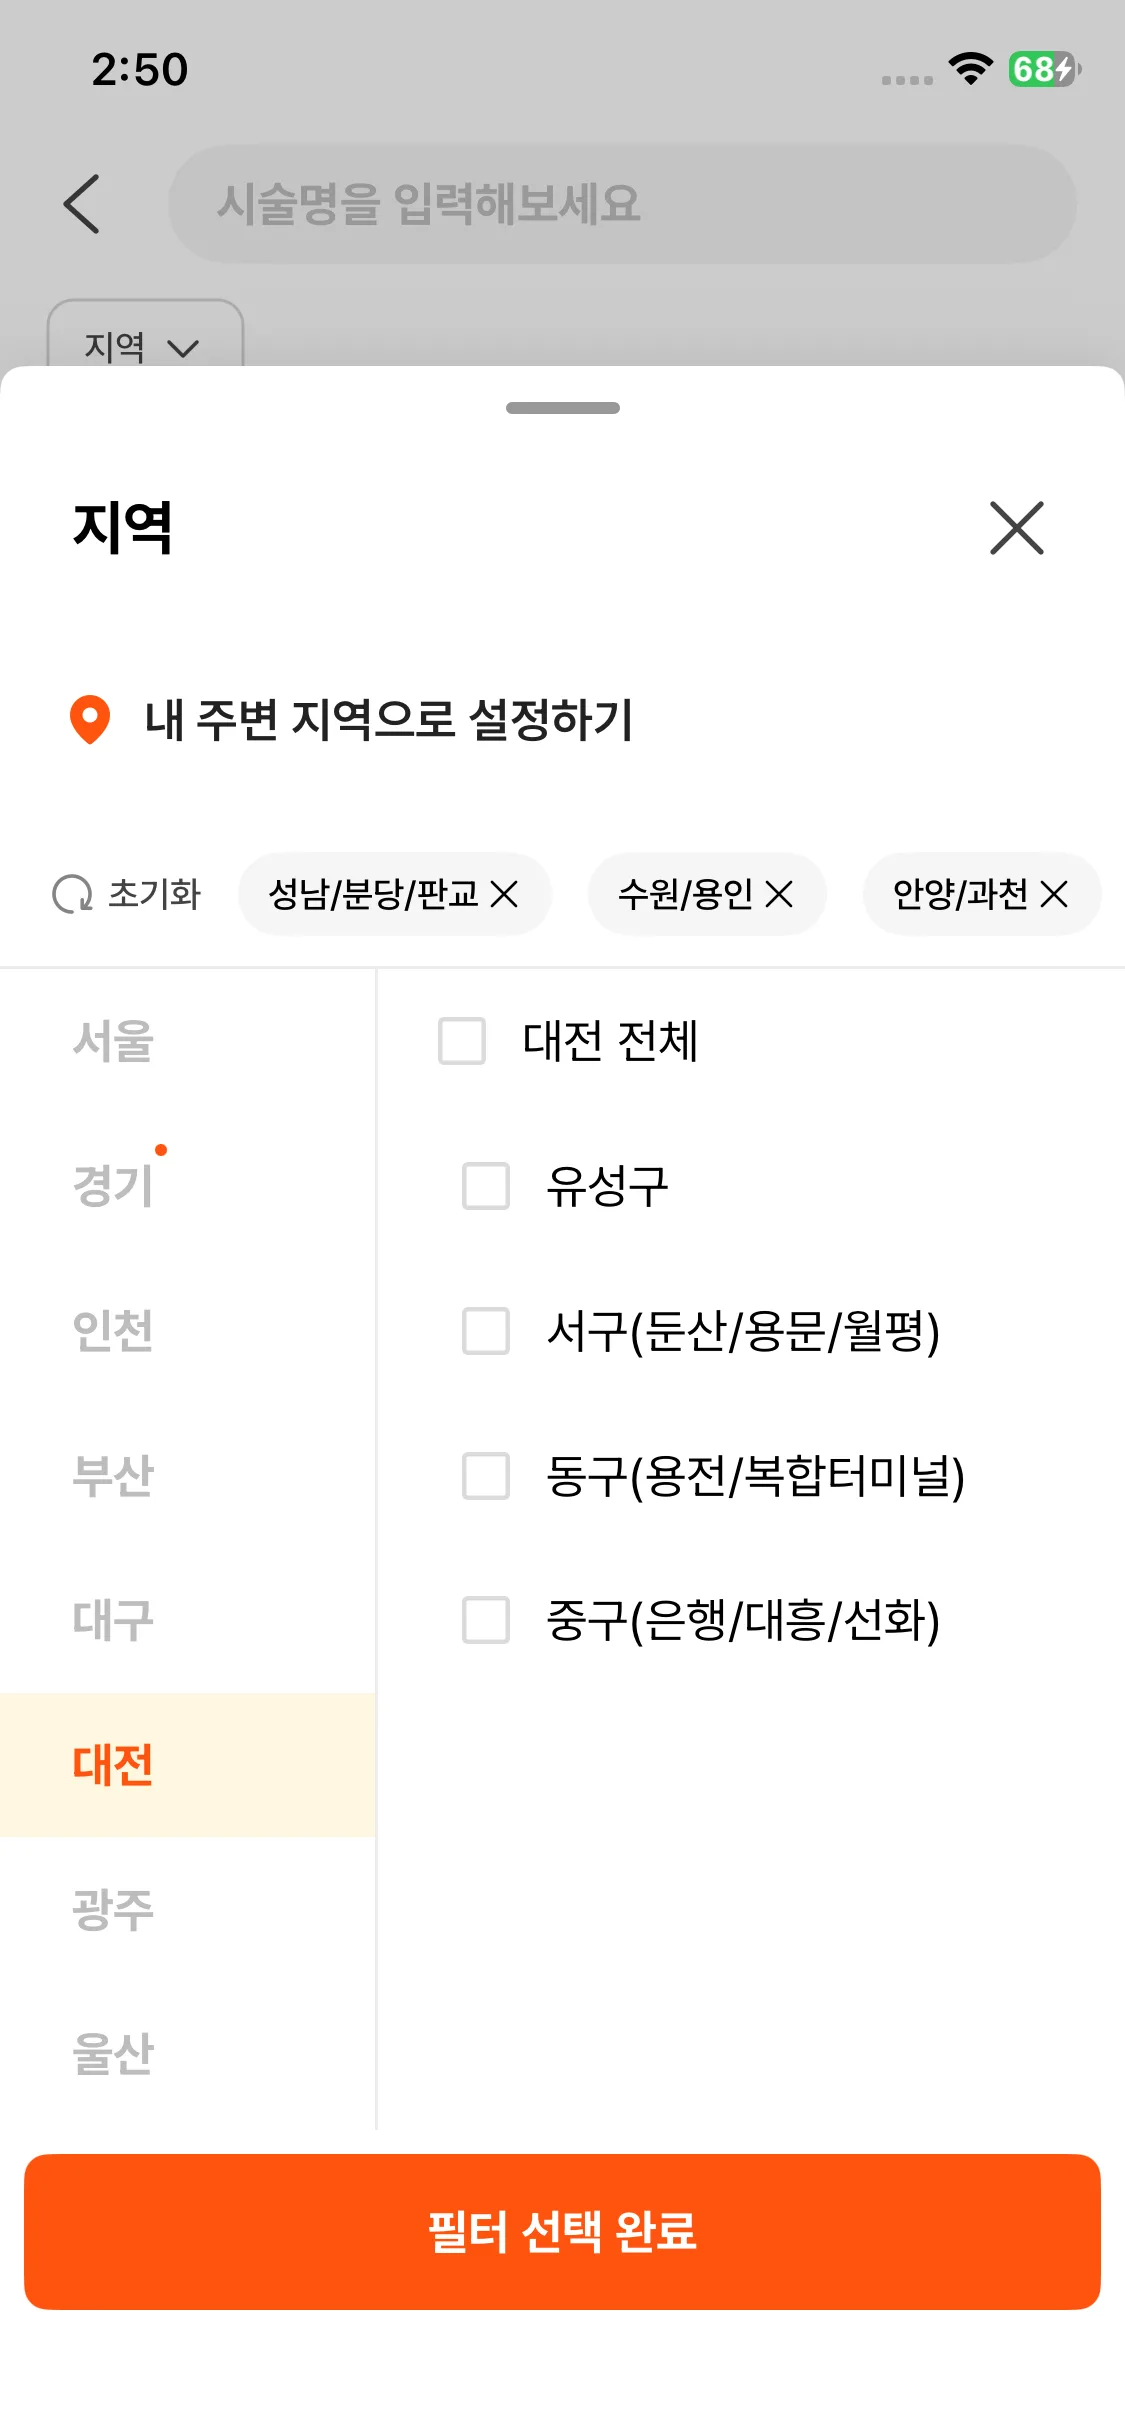This screenshot has height=2436, width=1125.
Task: Tap the Wi-Fi status icon
Action: [x=969, y=69]
